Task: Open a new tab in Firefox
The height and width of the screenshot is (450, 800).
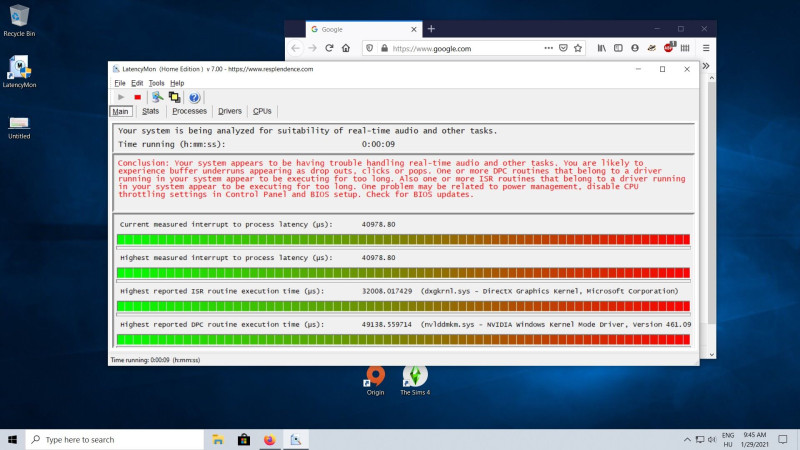Action: pyautogui.click(x=431, y=29)
